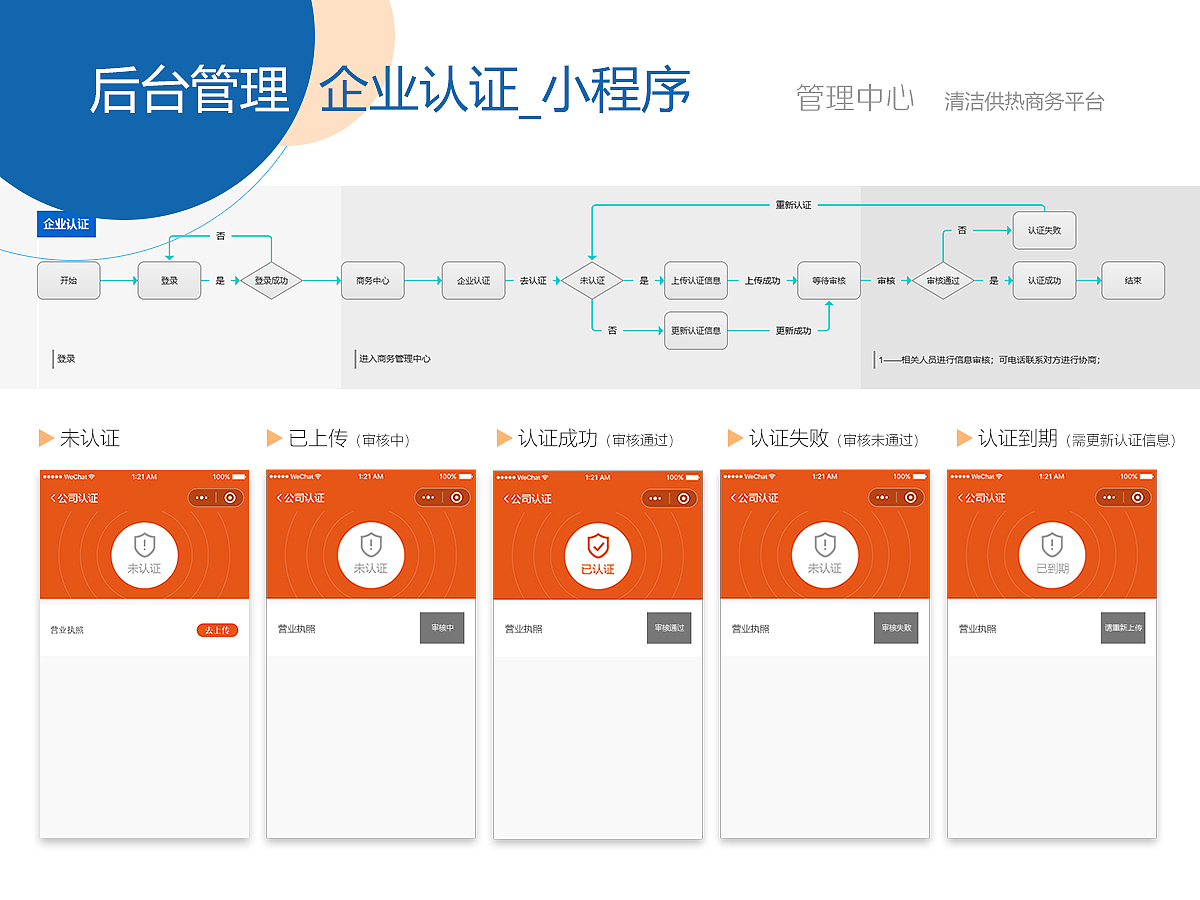1200x900 pixels.
Task: Click the 登录 node in the flowchart
Action: click(x=170, y=281)
